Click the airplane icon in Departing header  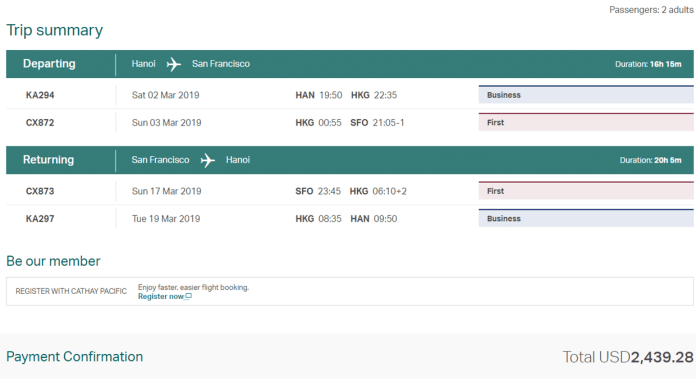[174, 64]
